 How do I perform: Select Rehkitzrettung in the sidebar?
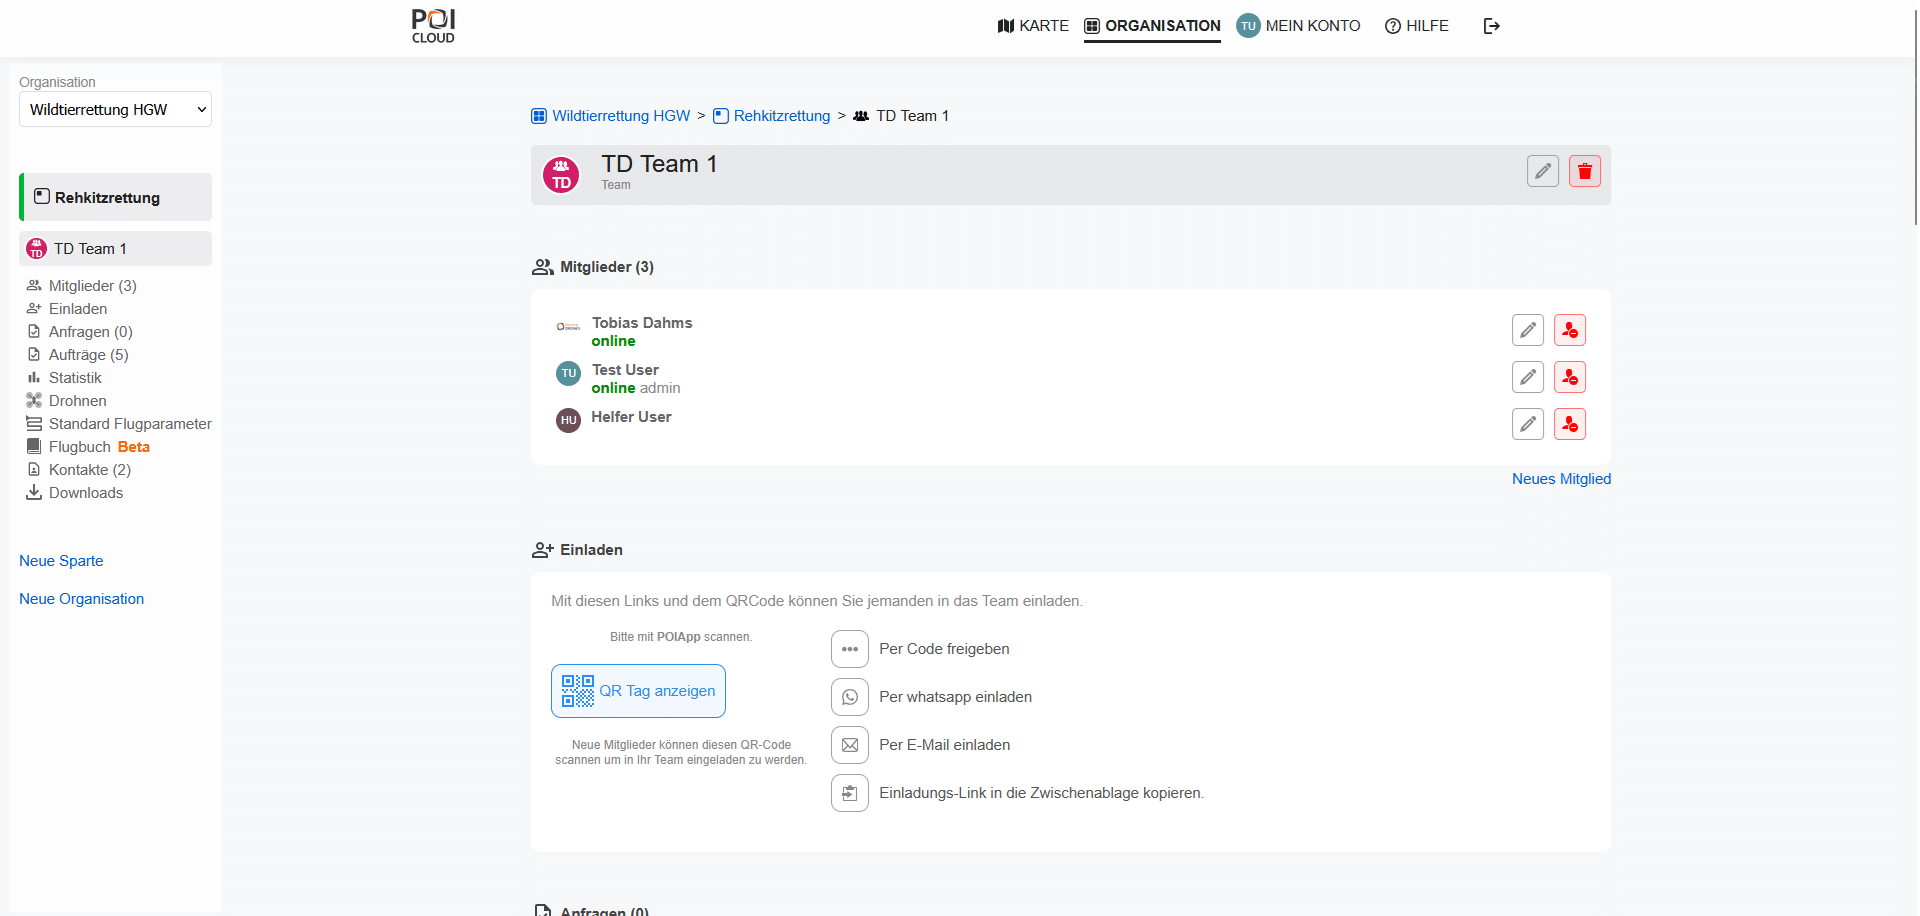[x=115, y=197]
